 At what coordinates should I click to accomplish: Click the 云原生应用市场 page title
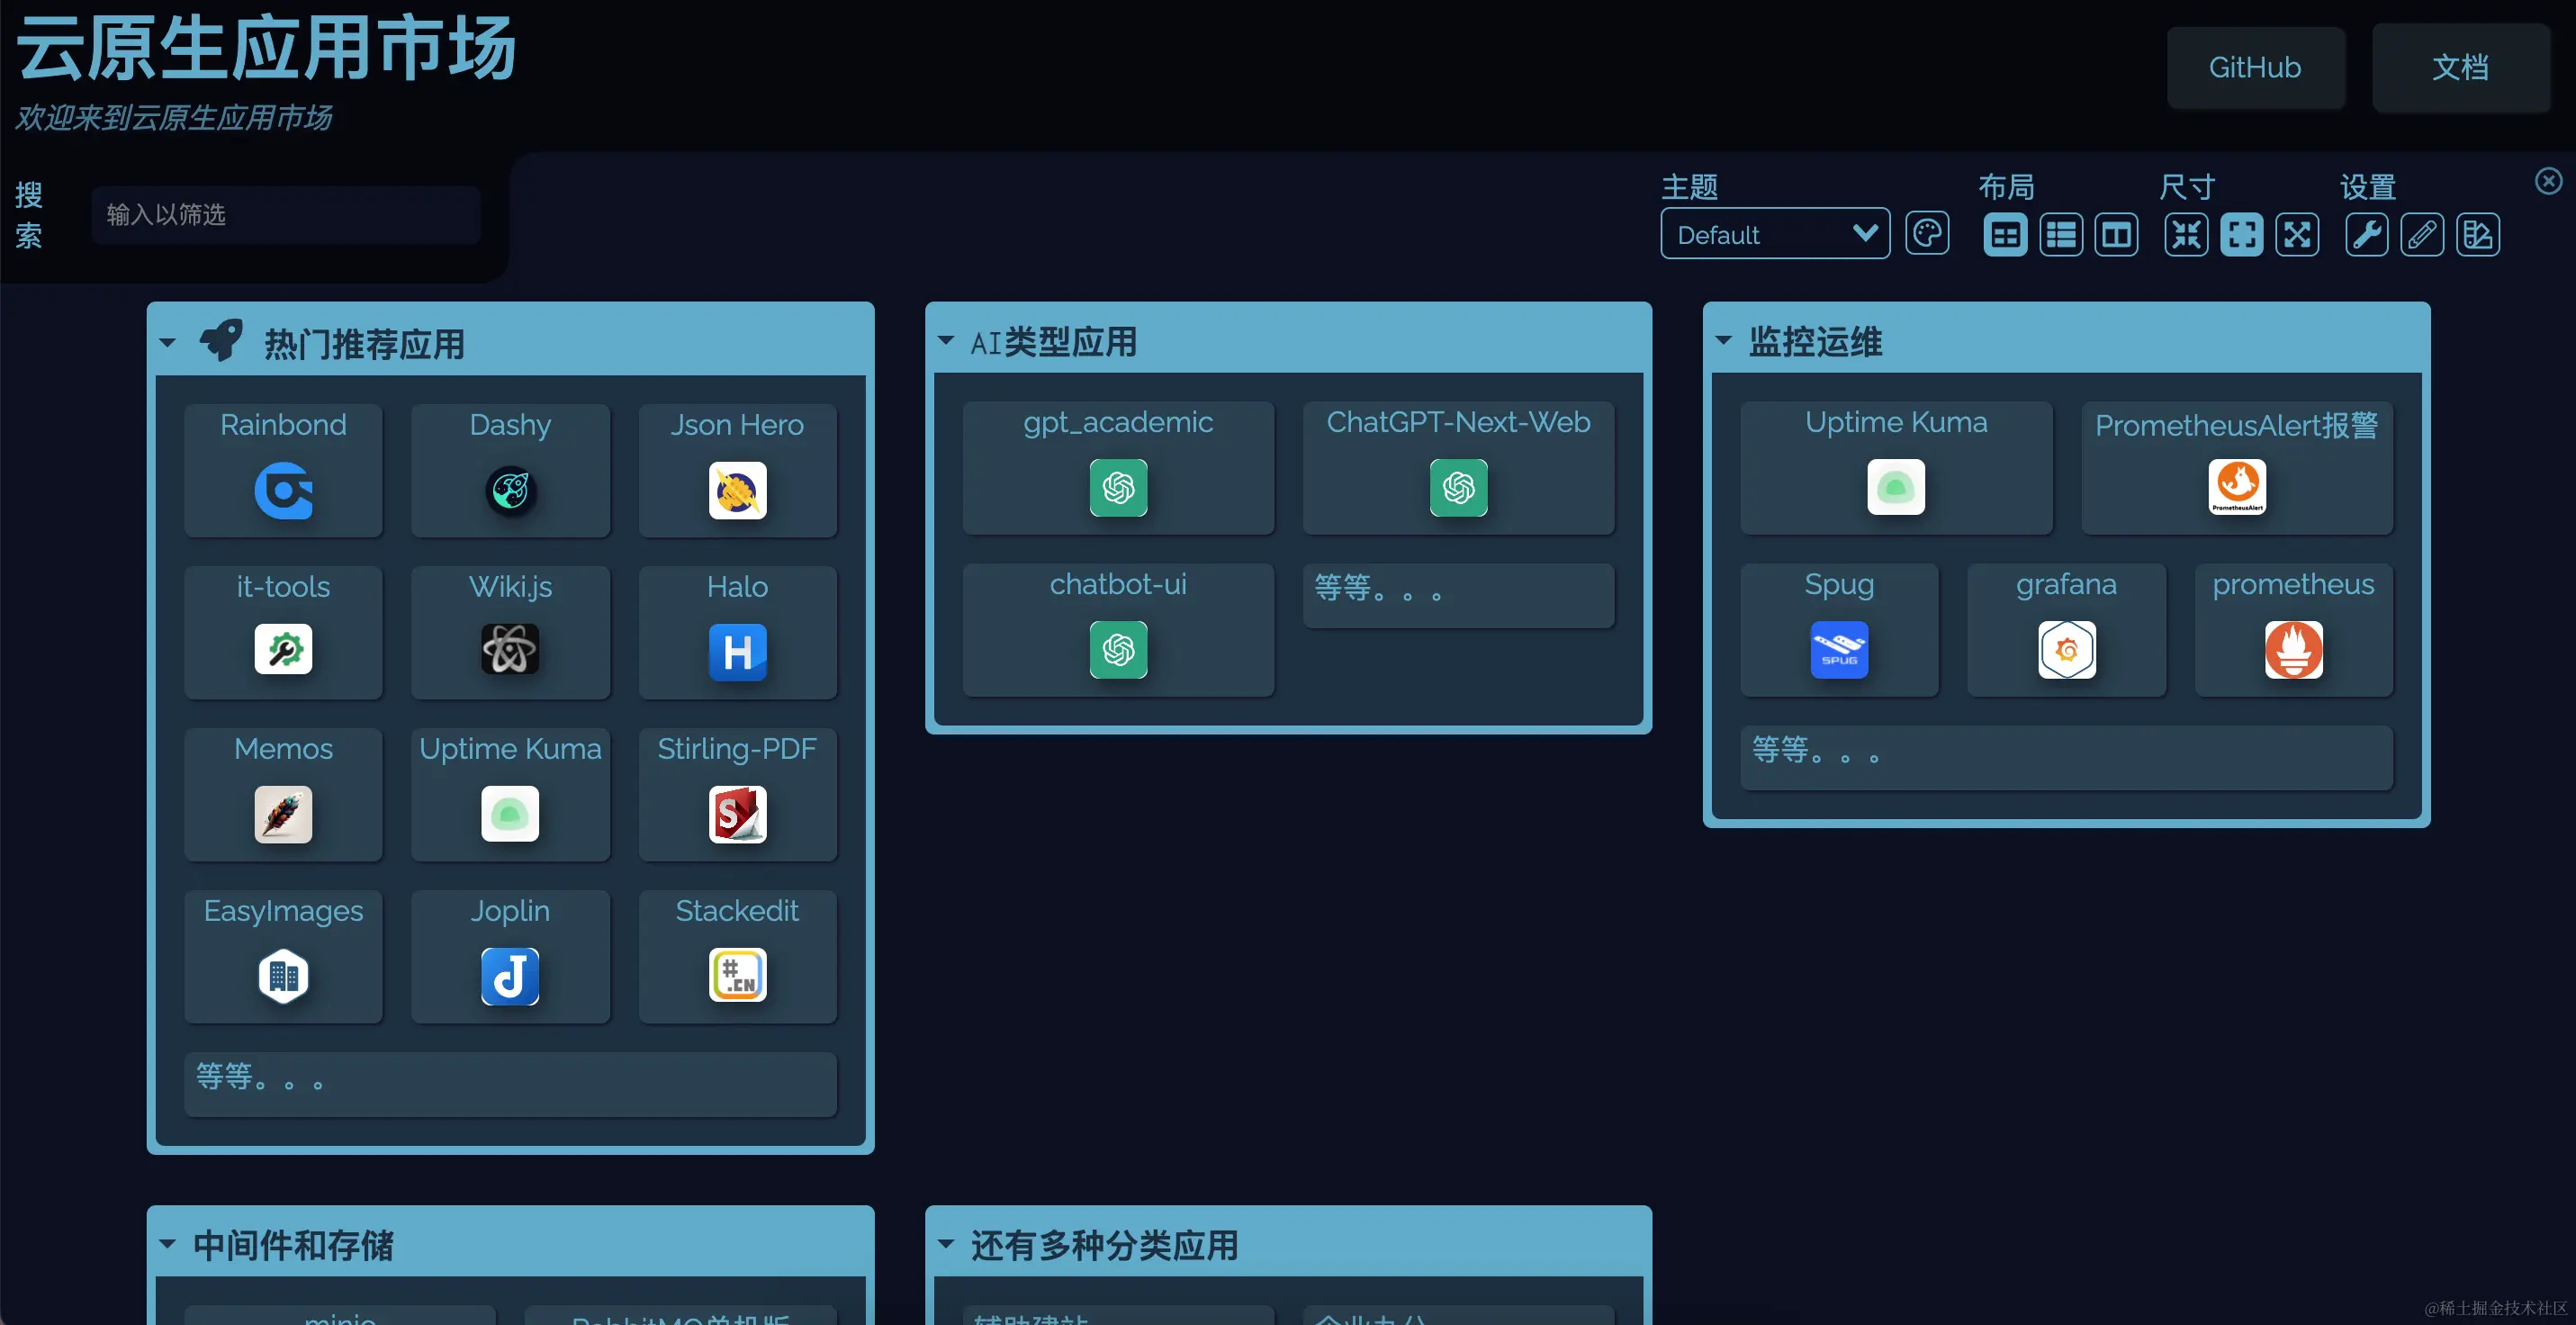click(x=266, y=48)
